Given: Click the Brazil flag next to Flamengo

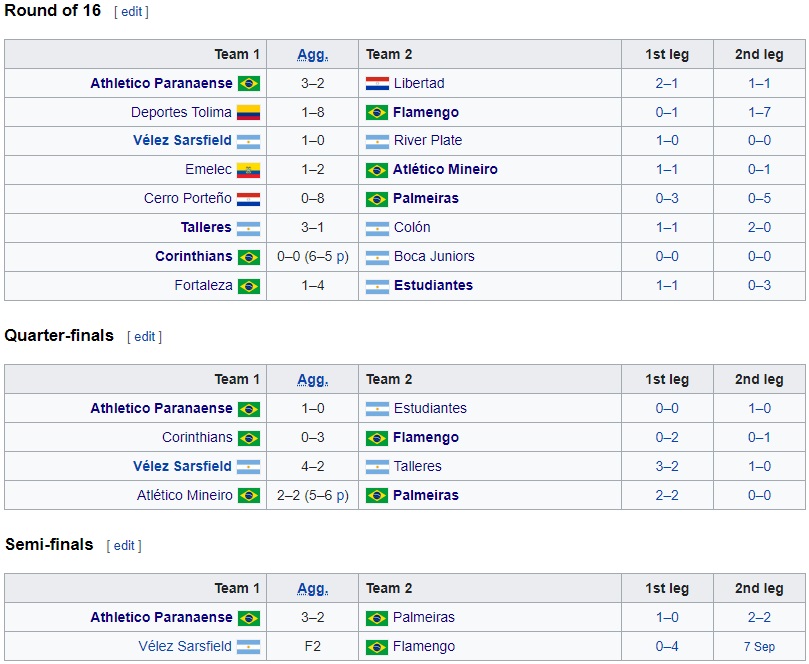Looking at the screenshot, I should [x=377, y=112].
